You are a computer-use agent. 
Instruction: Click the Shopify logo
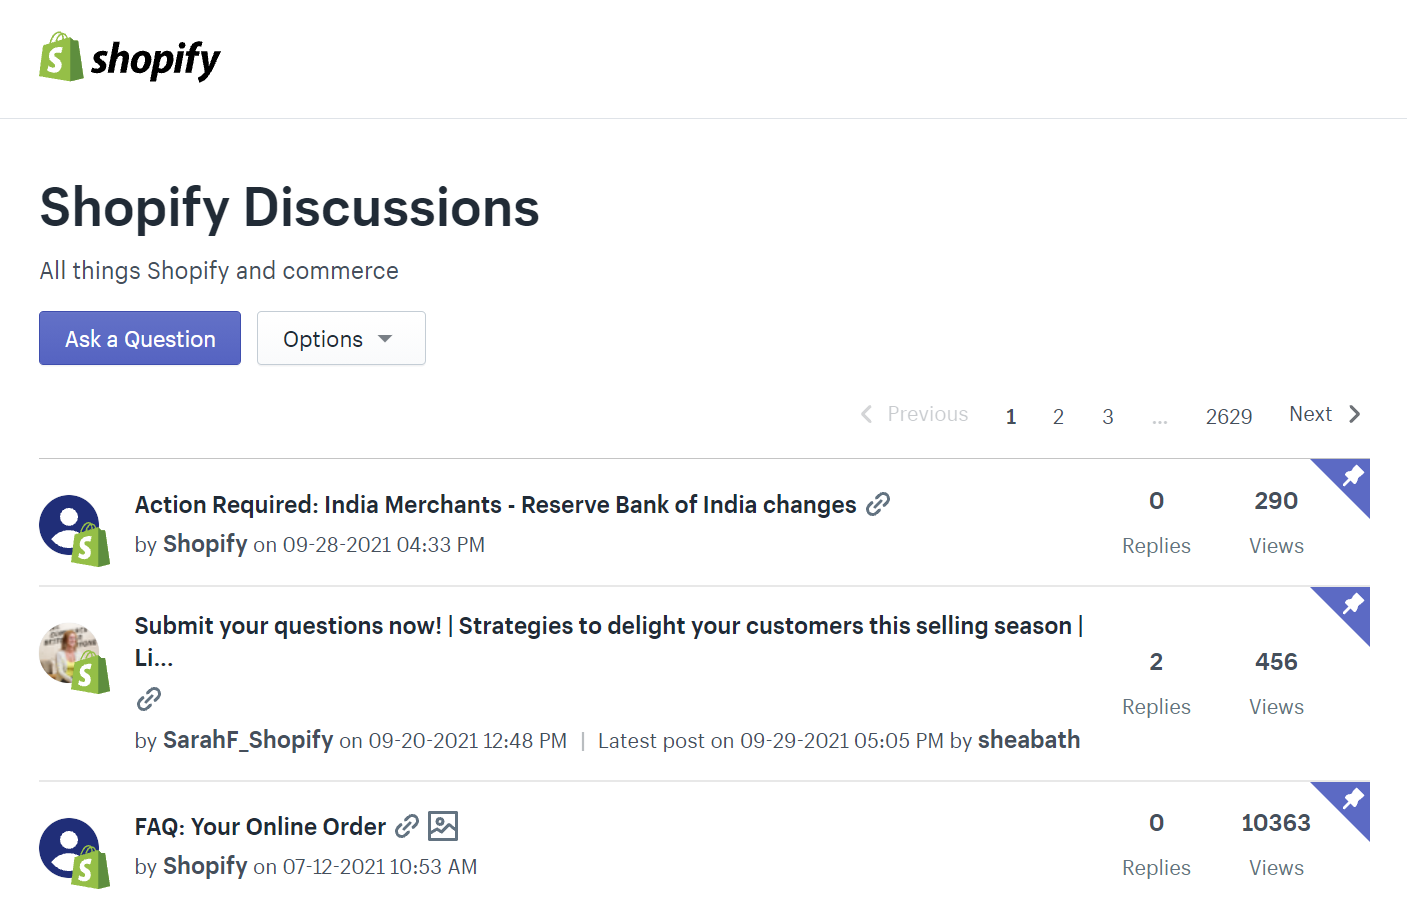click(130, 57)
